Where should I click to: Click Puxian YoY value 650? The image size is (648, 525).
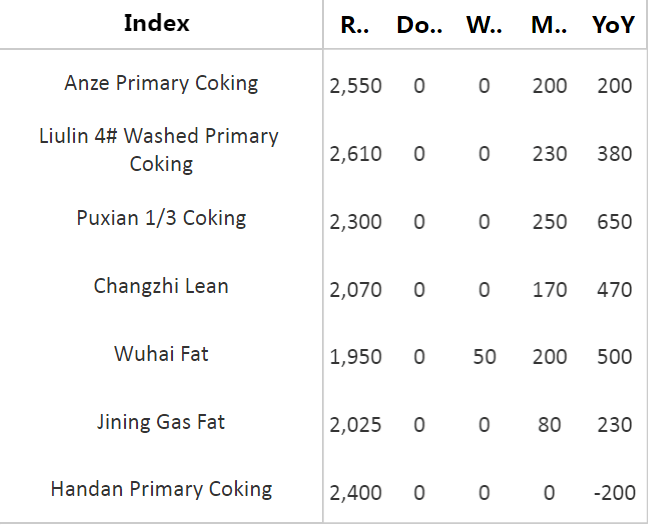615,222
